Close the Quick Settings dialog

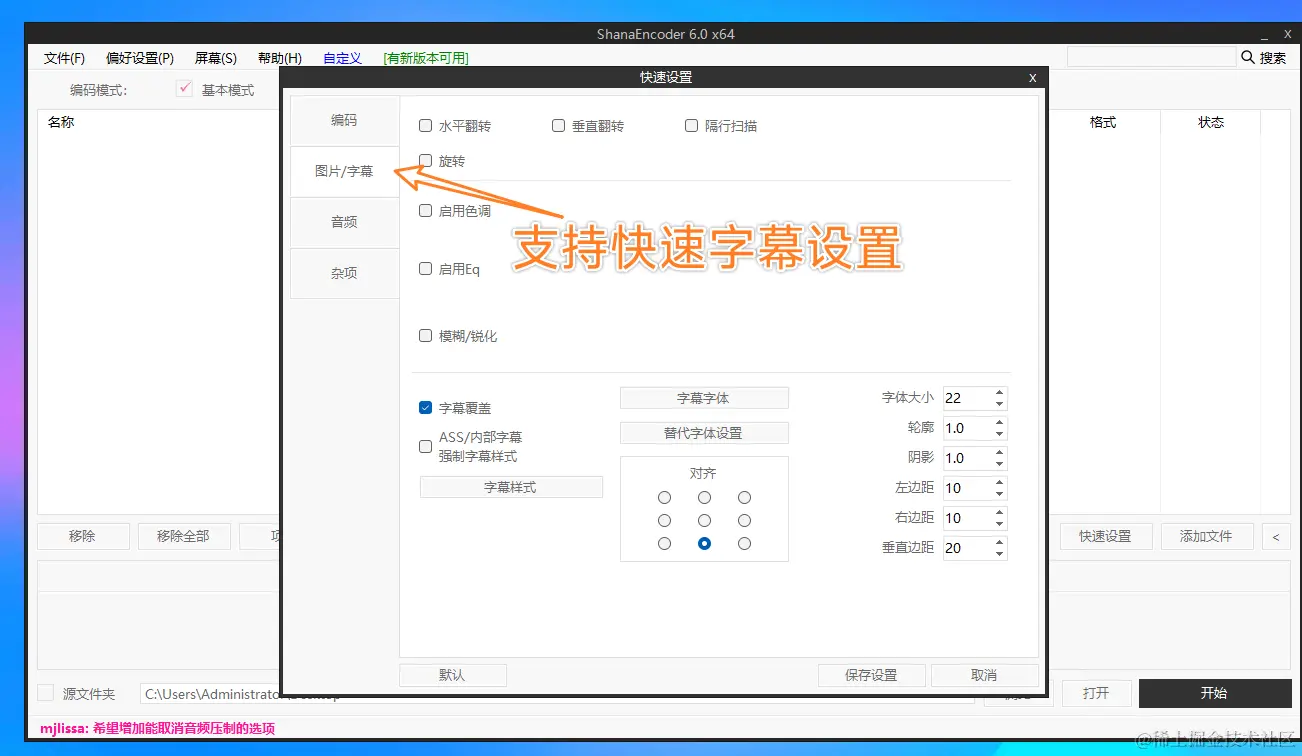(x=1033, y=77)
